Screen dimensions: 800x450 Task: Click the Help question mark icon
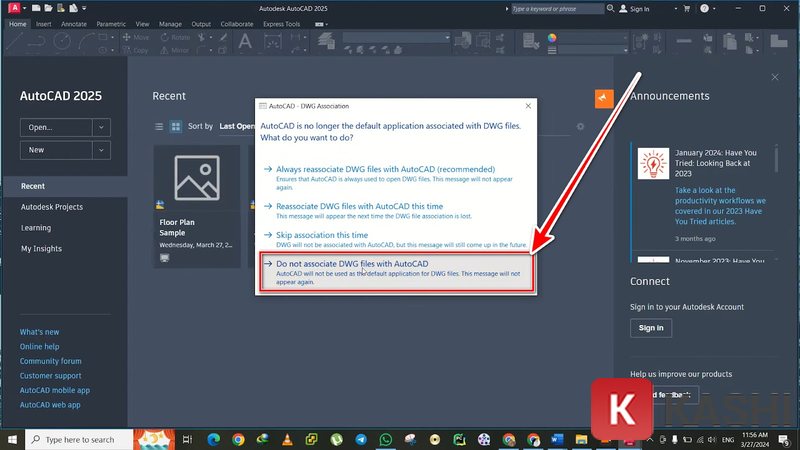tap(705, 8)
